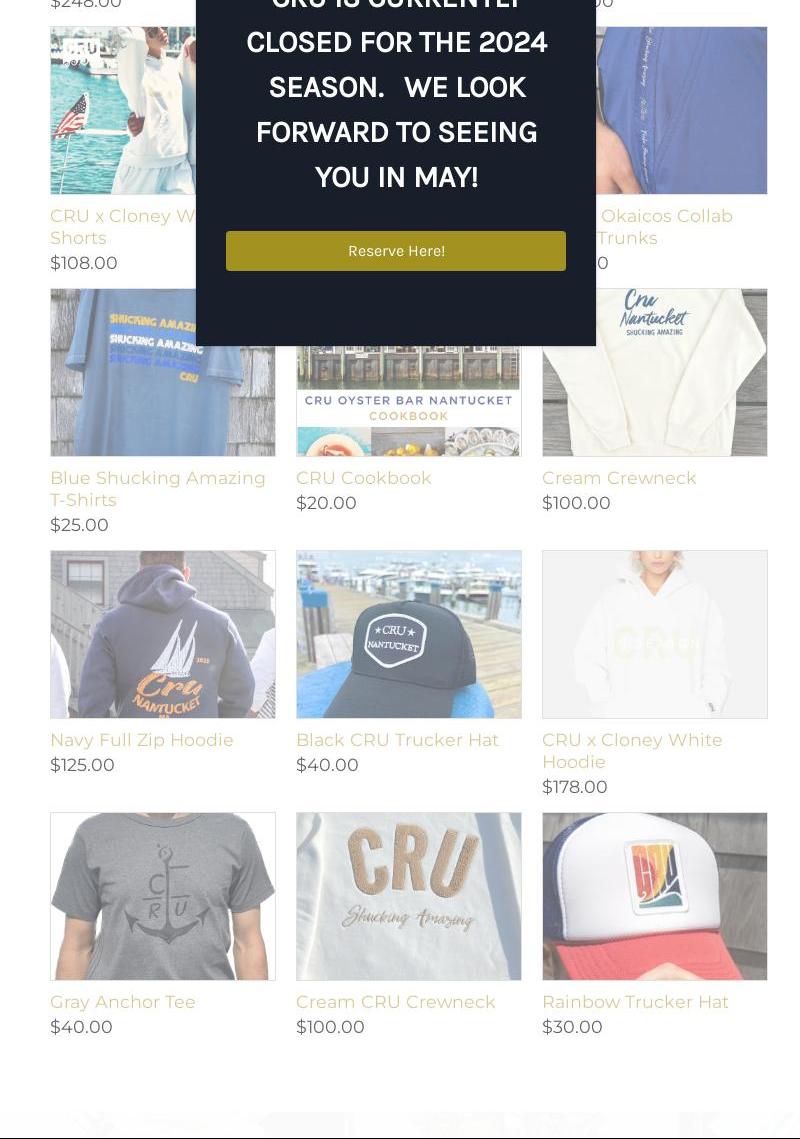The image size is (800, 1139).
Task: Click the CRU Oyster Bar cookbook cover image
Action: [408, 401]
